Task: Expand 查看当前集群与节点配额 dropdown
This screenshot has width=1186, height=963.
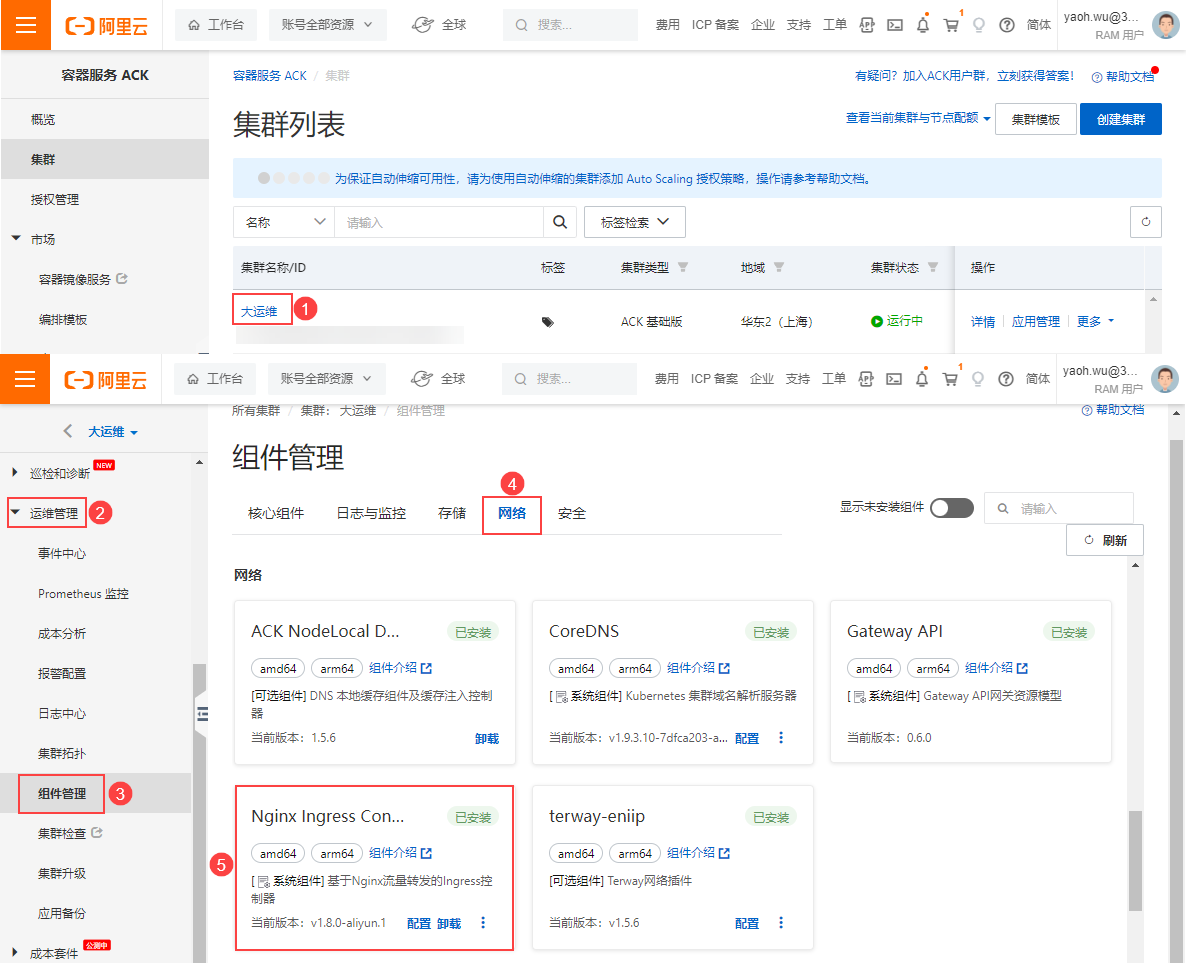Action: tap(917, 118)
